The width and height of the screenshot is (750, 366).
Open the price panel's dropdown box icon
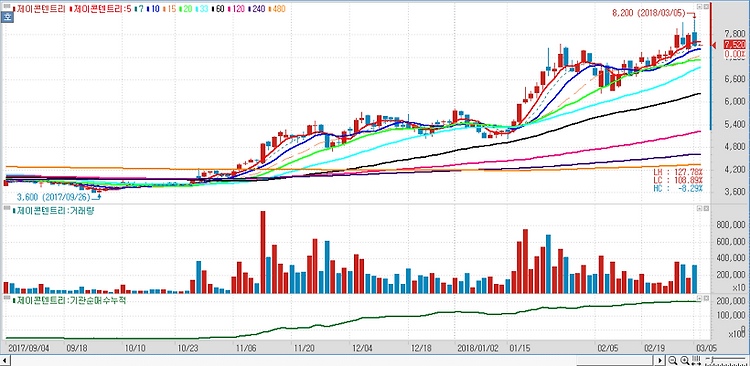(699, 7)
